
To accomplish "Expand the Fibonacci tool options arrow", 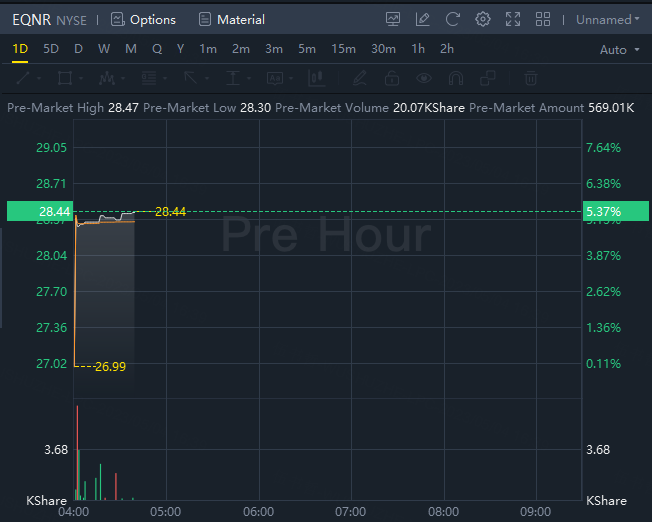I will (165, 78).
